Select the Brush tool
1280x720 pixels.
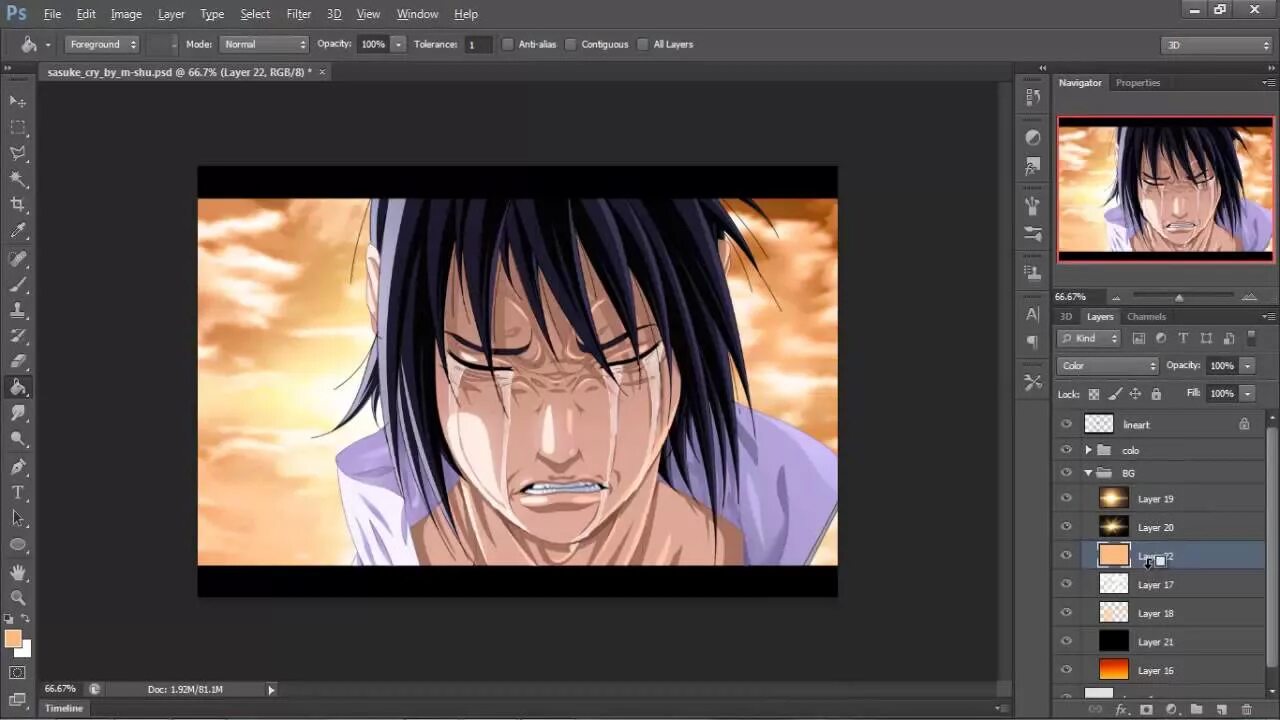tap(18, 285)
